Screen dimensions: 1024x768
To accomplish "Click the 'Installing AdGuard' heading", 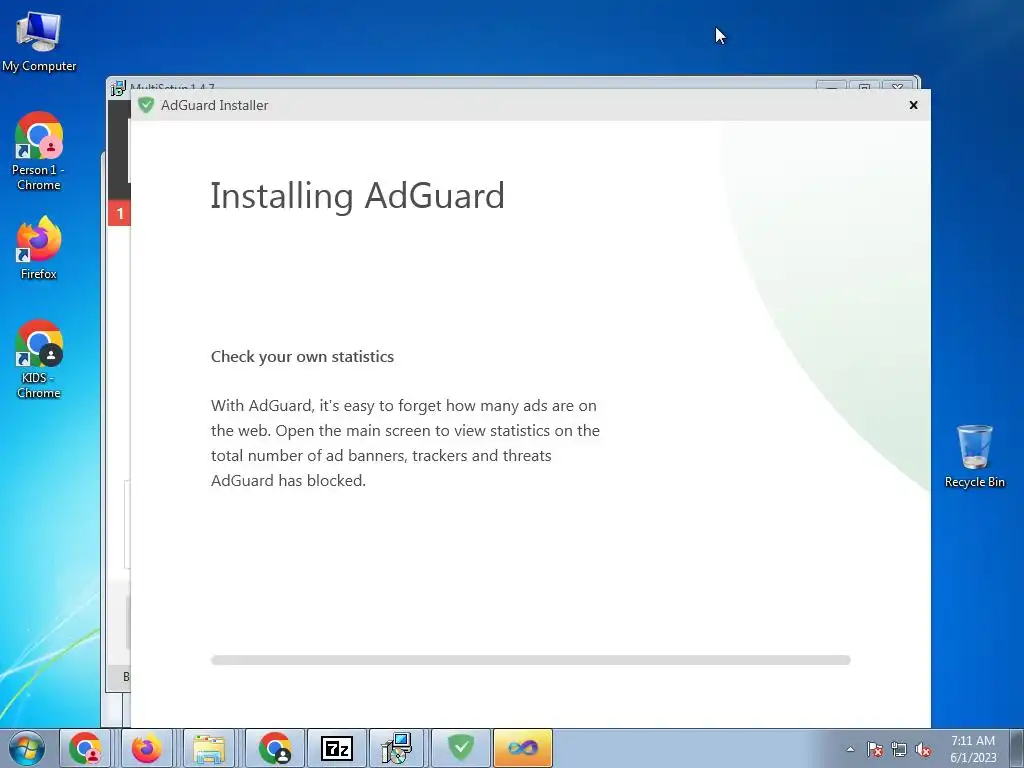I will point(357,196).
